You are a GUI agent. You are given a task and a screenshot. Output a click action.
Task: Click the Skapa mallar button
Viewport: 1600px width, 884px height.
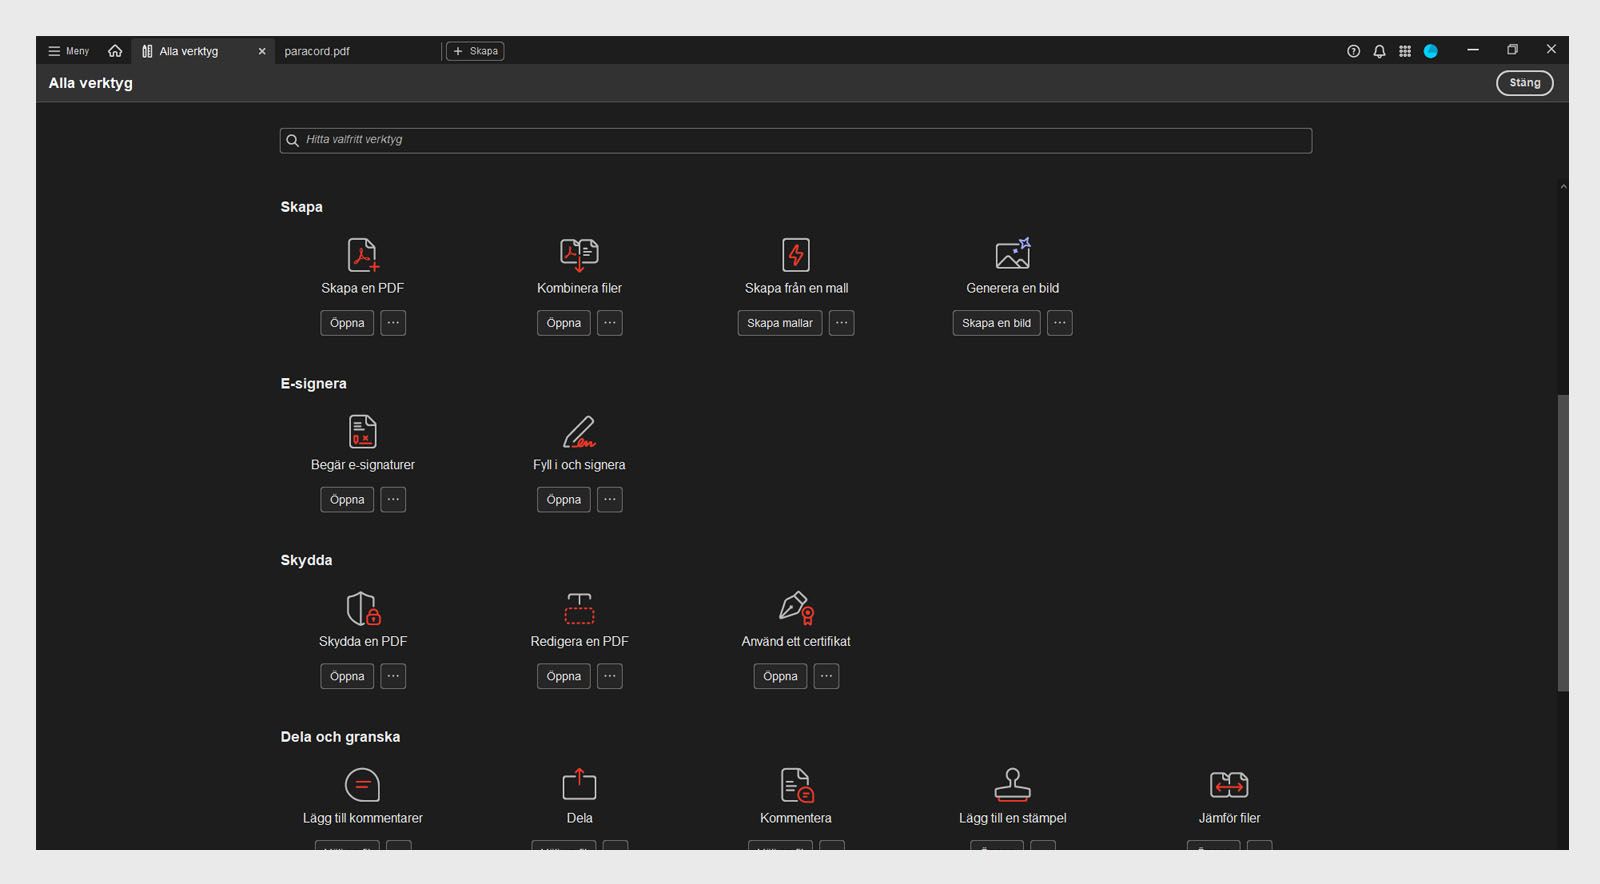coord(780,323)
